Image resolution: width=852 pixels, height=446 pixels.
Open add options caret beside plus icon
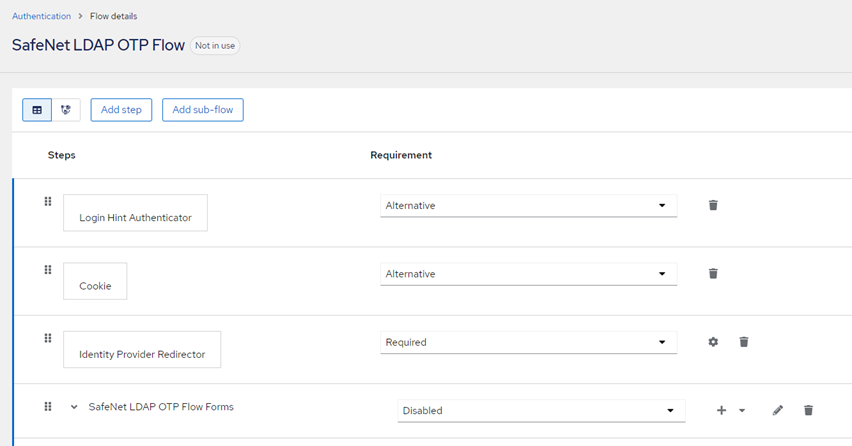pos(742,411)
